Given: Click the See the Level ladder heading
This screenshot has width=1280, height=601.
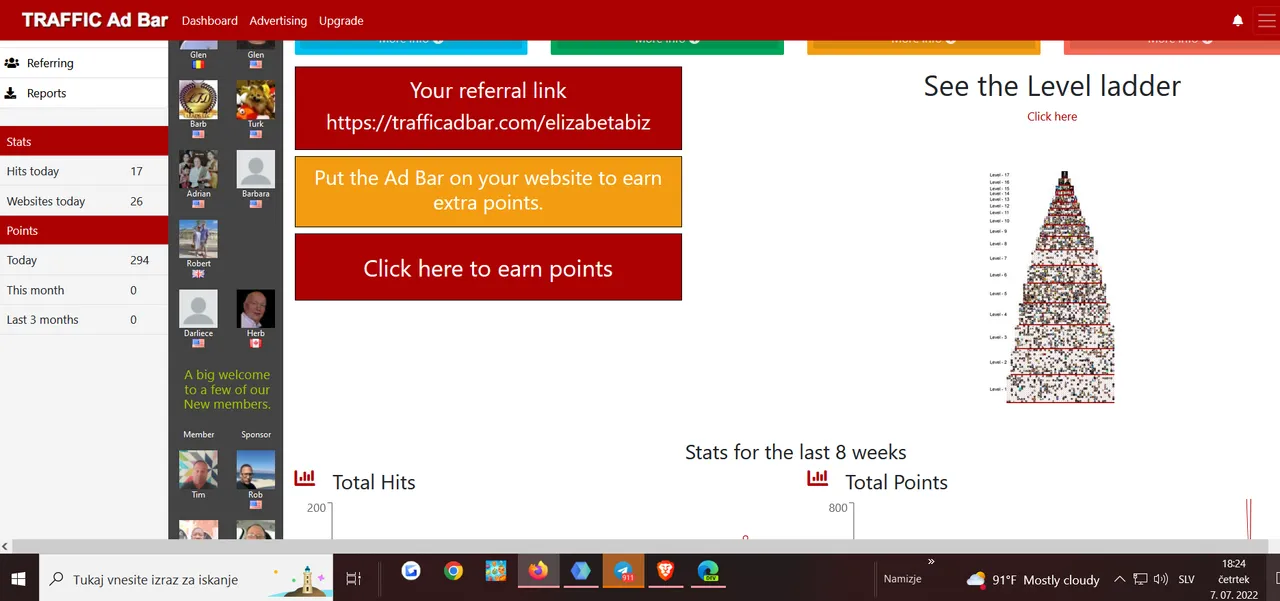Looking at the screenshot, I should (1052, 86).
